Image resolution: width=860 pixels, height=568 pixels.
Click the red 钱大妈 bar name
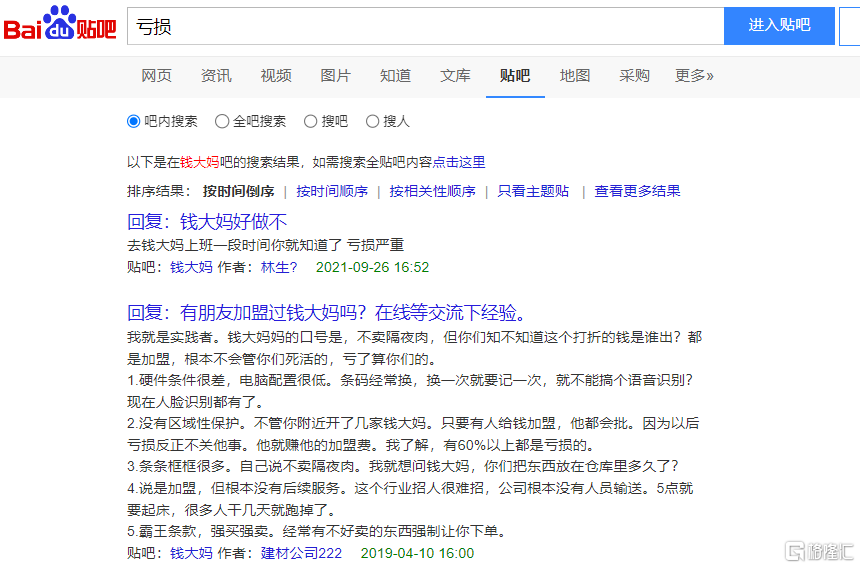click(x=200, y=162)
